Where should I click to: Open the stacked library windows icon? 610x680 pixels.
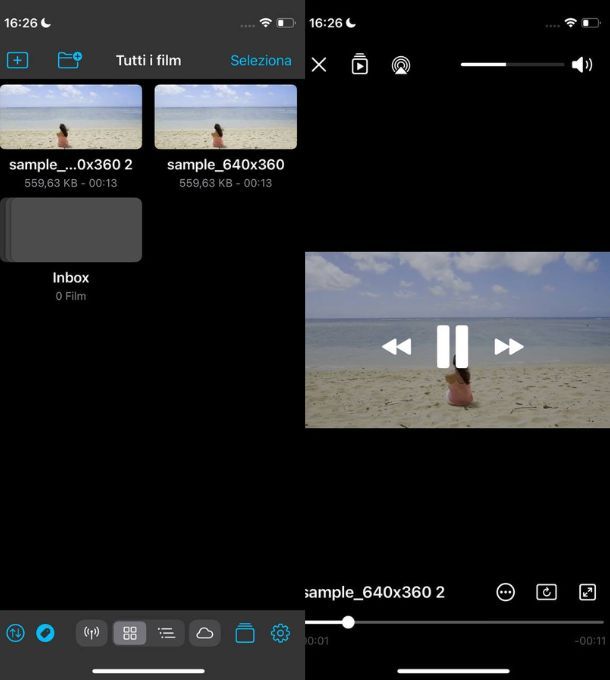pos(245,633)
